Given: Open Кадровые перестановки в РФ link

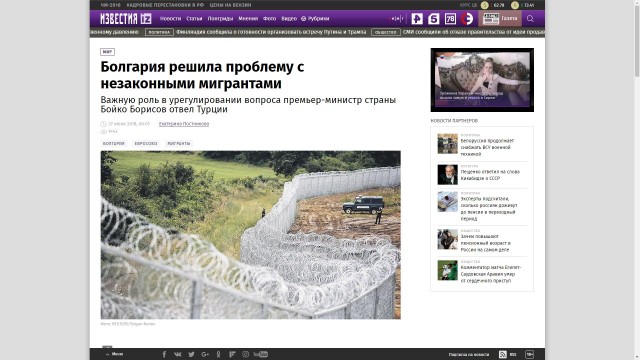Looking at the screenshot, I should pos(165,5).
